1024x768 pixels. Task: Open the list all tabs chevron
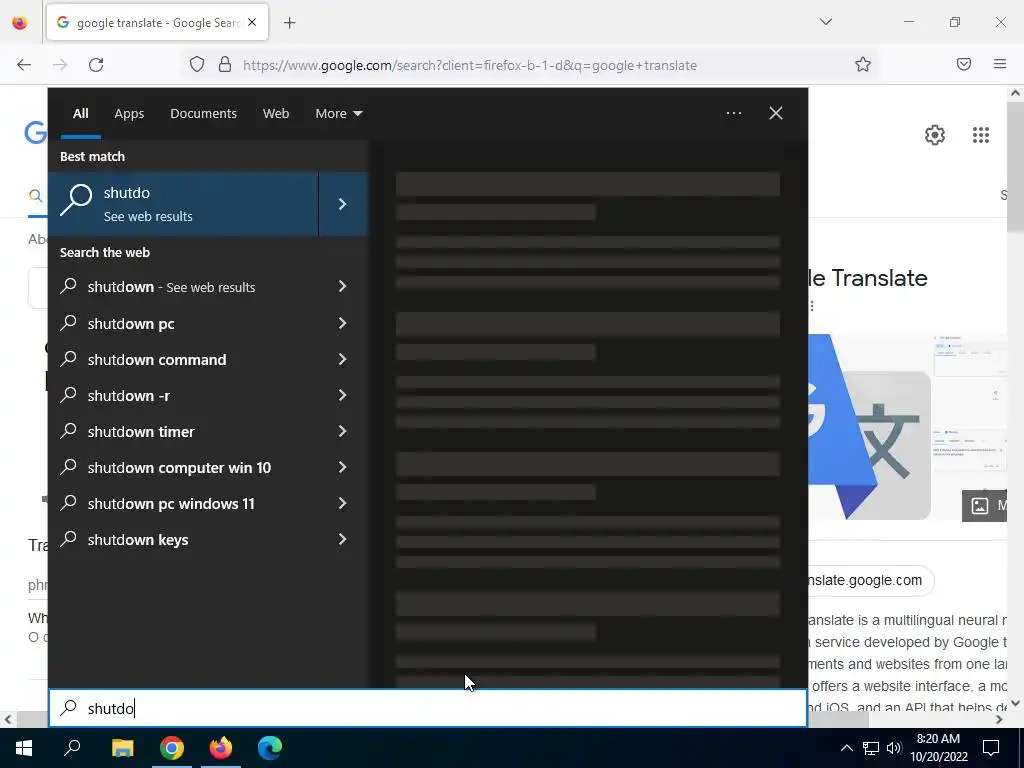[826, 22]
